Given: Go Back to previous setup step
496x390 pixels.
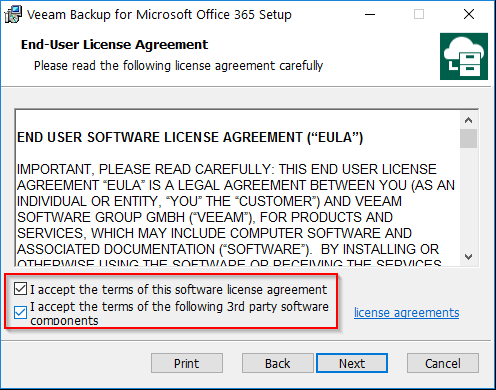Looking at the screenshot, I should coord(278,363).
